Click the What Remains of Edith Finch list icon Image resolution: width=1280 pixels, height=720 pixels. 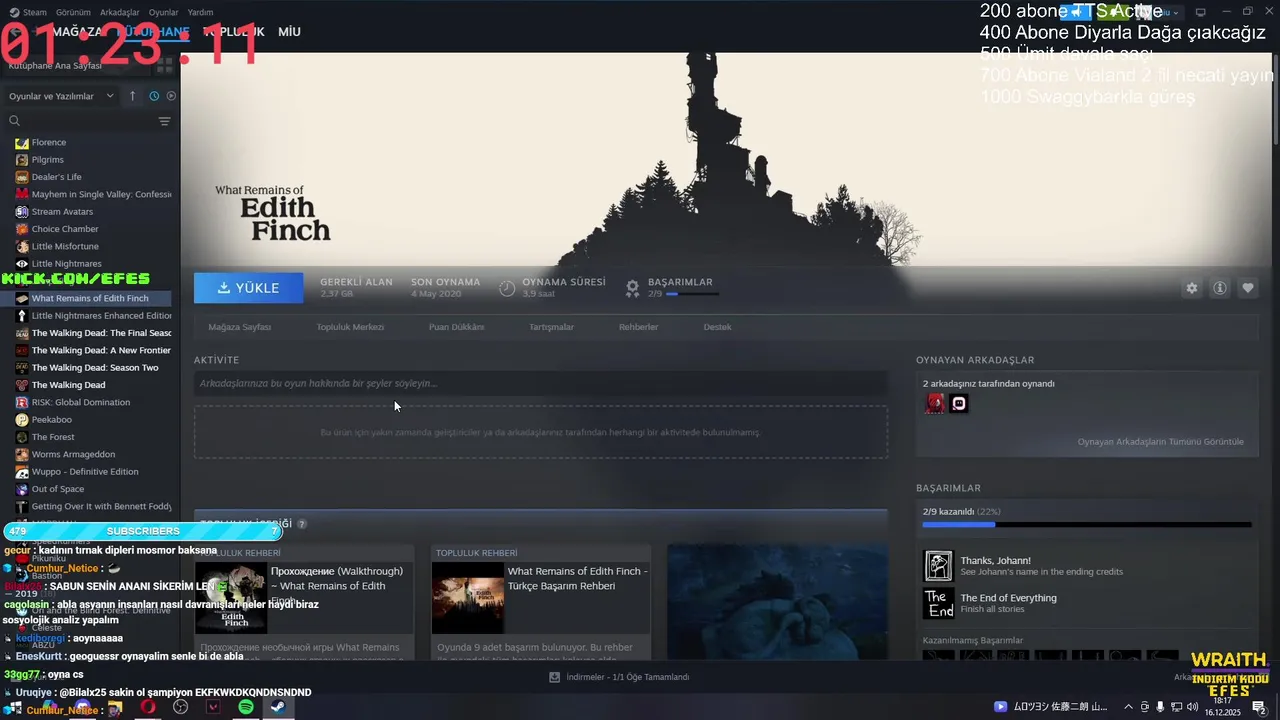22,298
